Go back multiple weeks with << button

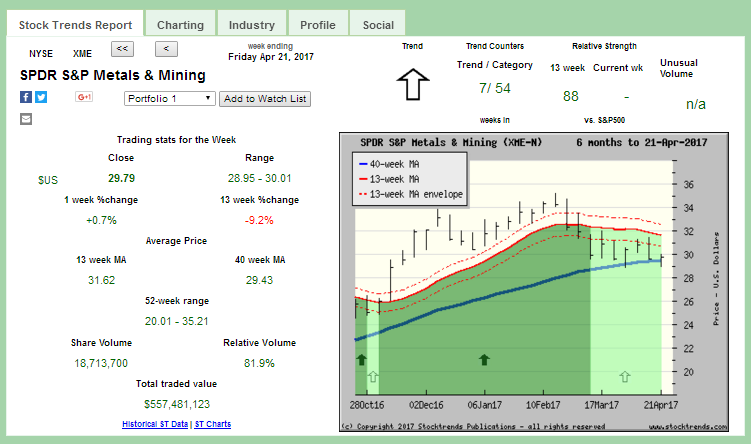[x=122, y=49]
